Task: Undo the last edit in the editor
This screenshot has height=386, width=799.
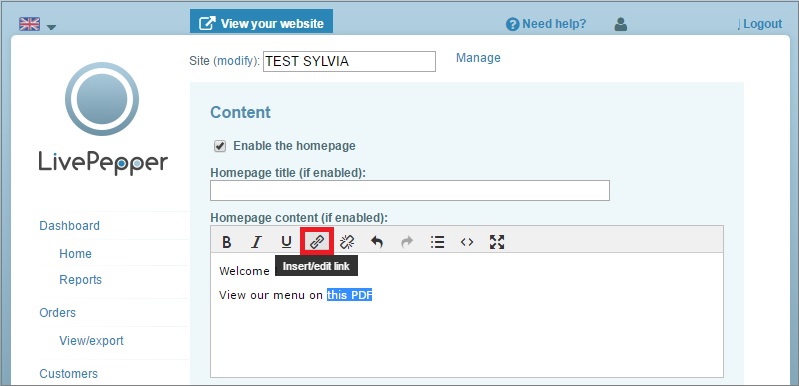Action: coord(377,242)
